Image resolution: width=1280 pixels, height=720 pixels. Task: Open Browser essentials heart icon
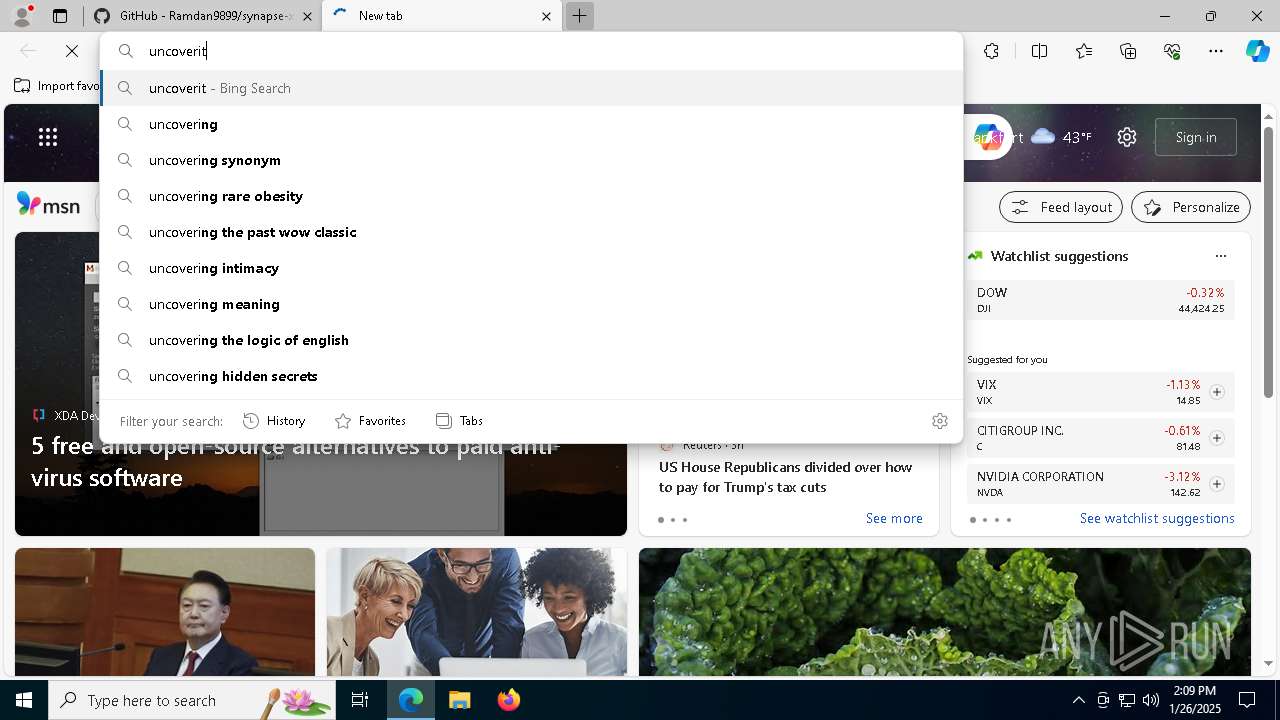1172,51
